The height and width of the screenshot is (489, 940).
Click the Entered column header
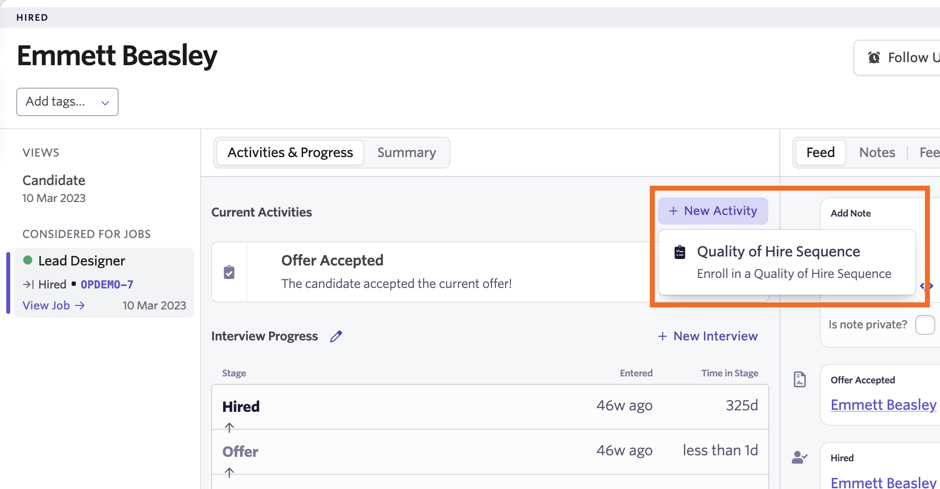[x=636, y=373]
